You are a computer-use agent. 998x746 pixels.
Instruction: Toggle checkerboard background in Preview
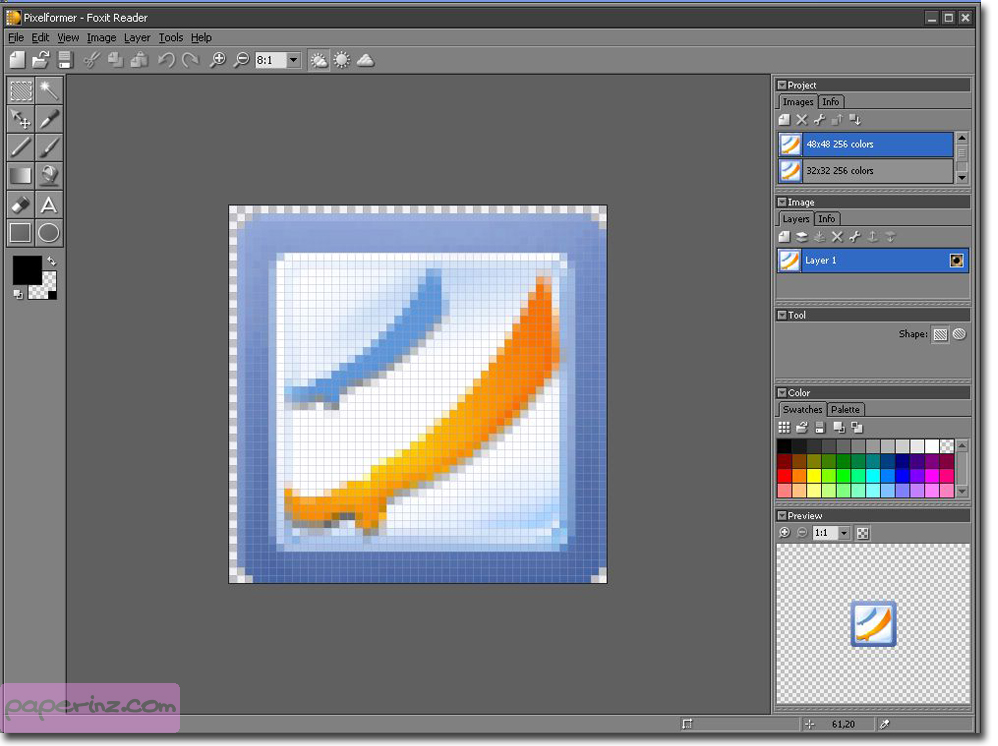coord(862,533)
